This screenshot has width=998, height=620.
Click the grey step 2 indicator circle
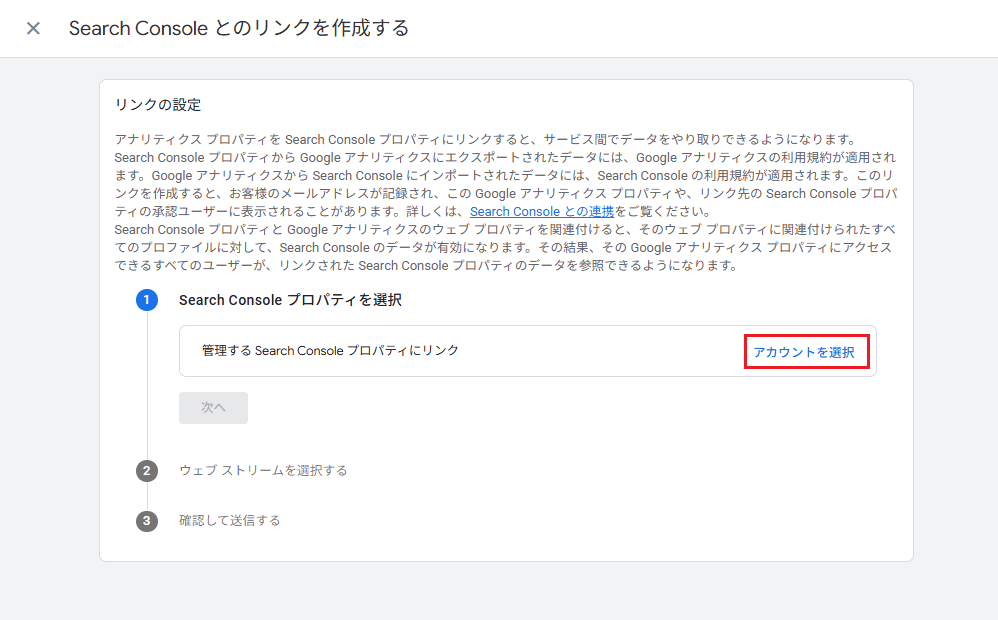tap(147, 469)
